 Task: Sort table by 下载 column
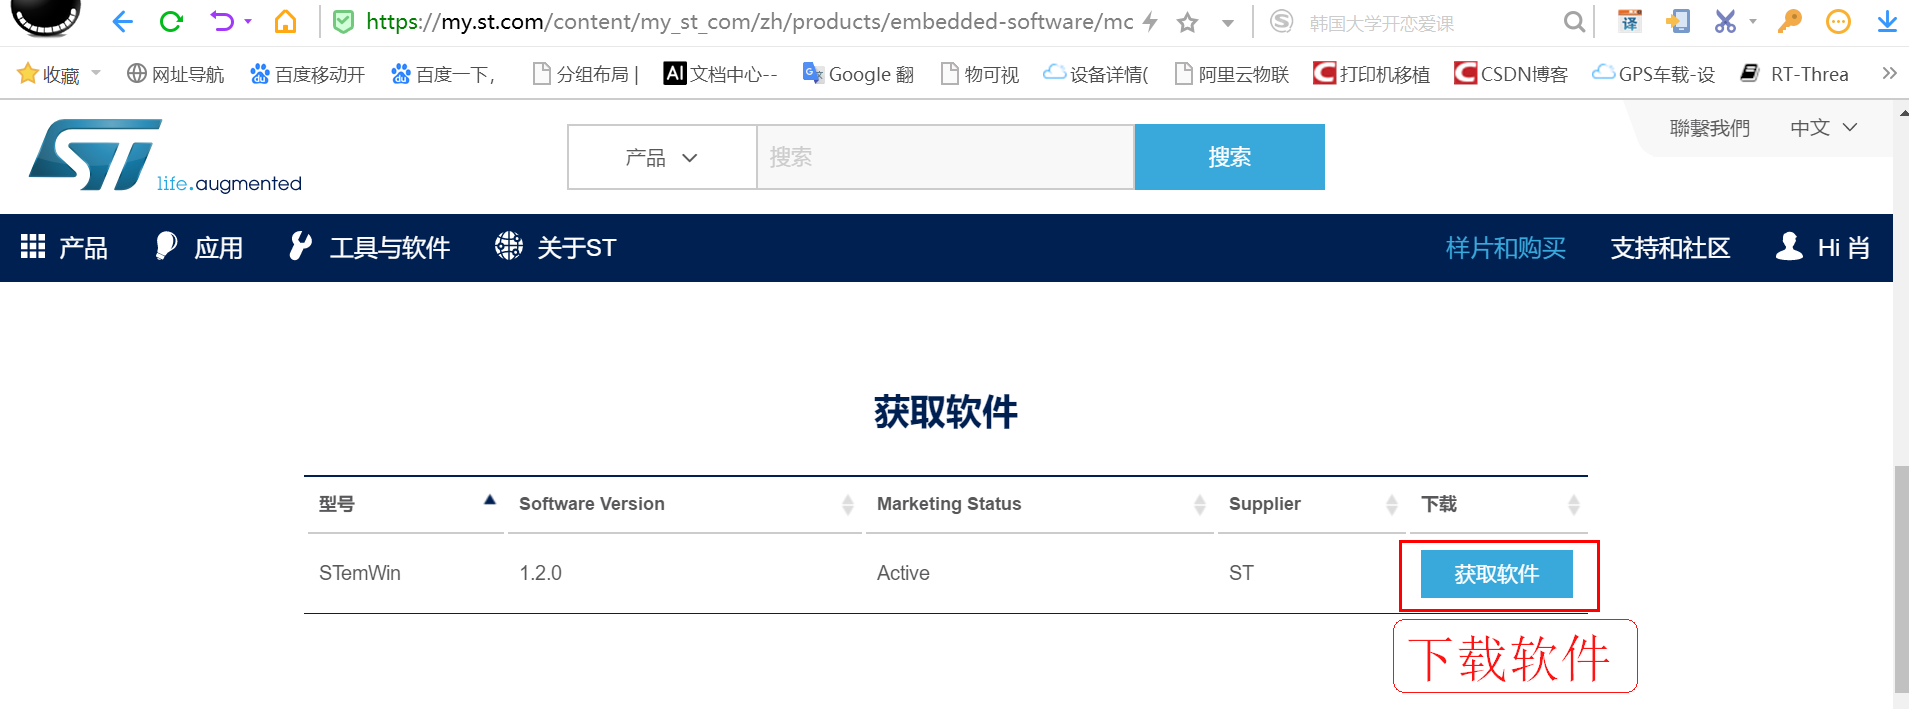click(1499, 504)
